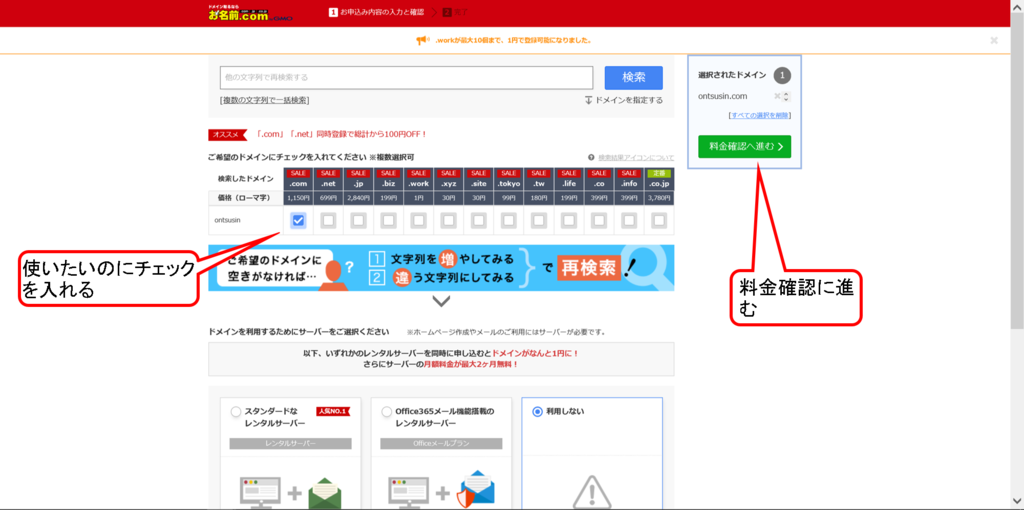Click the レンタルサーバー gray plan label
1024x510 pixels.
(x=291, y=443)
